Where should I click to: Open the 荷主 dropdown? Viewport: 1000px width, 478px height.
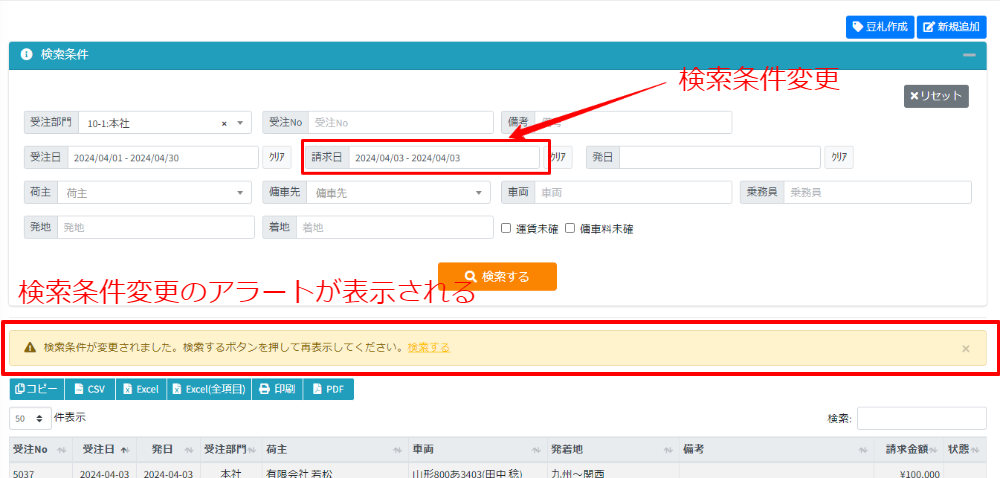[x=241, y=193]
